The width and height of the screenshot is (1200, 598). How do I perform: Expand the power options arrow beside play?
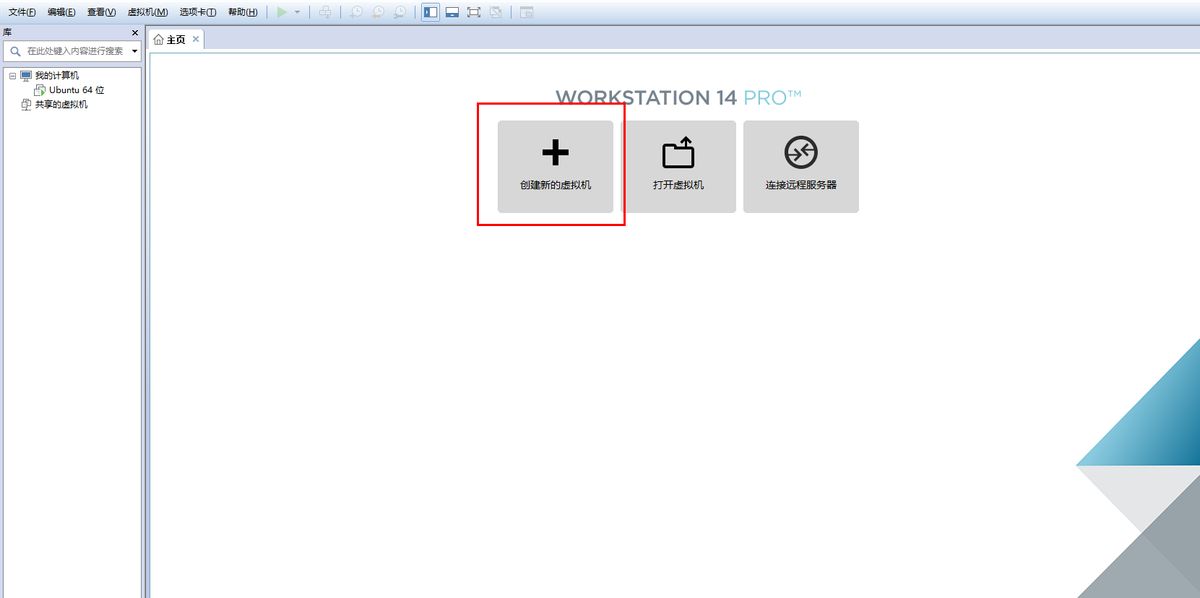[297, 12]
